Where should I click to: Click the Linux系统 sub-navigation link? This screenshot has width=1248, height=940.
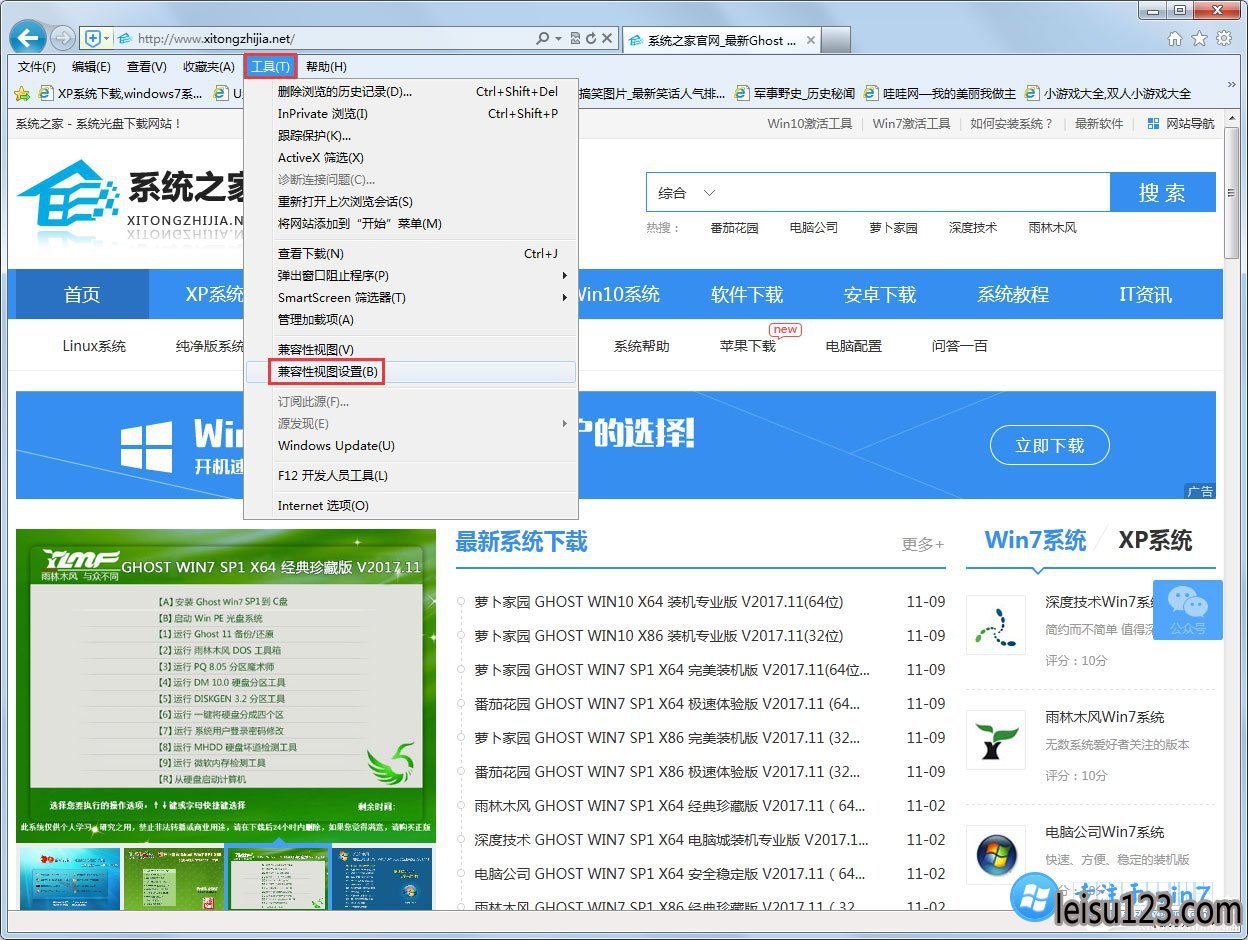point(94,346)
